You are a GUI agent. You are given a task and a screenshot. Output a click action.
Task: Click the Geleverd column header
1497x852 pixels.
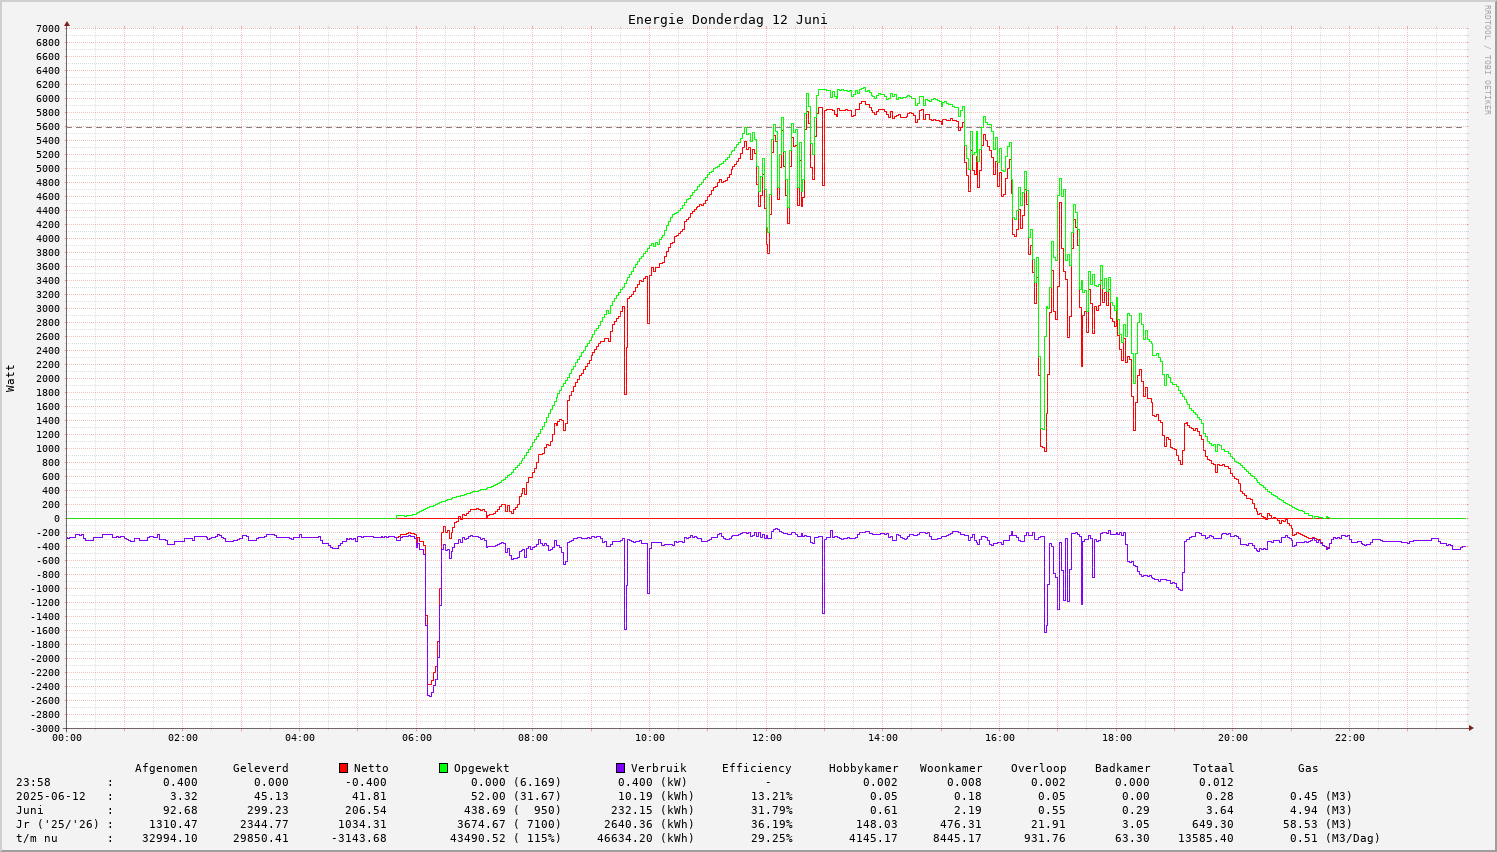point(260,768)
